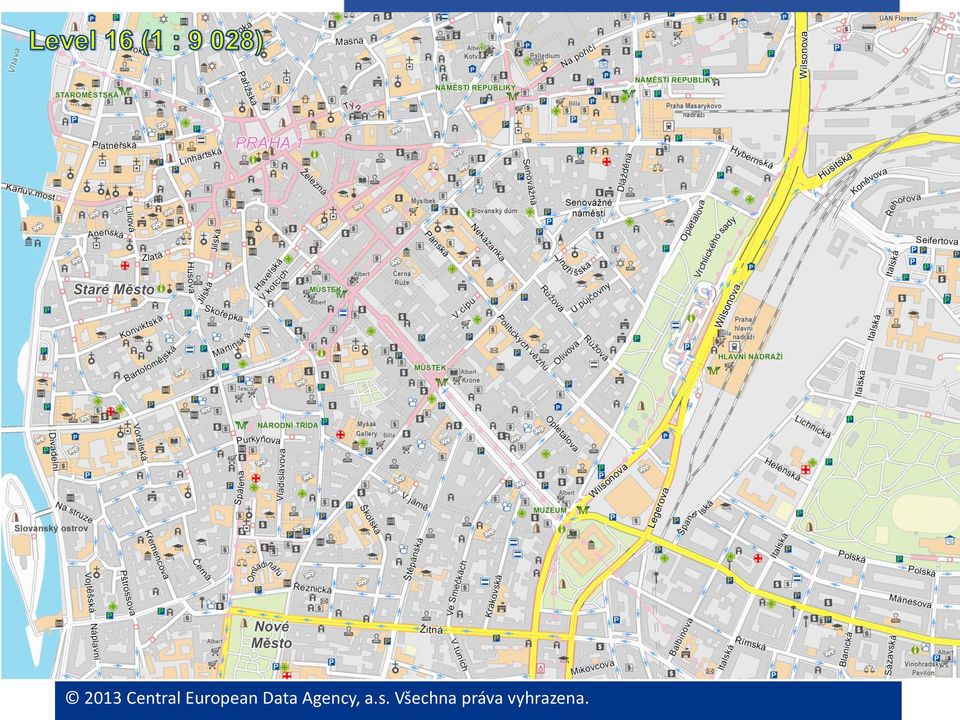Click the shopping cart icon at Myslbek
Screen dimensions: 960x720
click(x=414, y=212)
